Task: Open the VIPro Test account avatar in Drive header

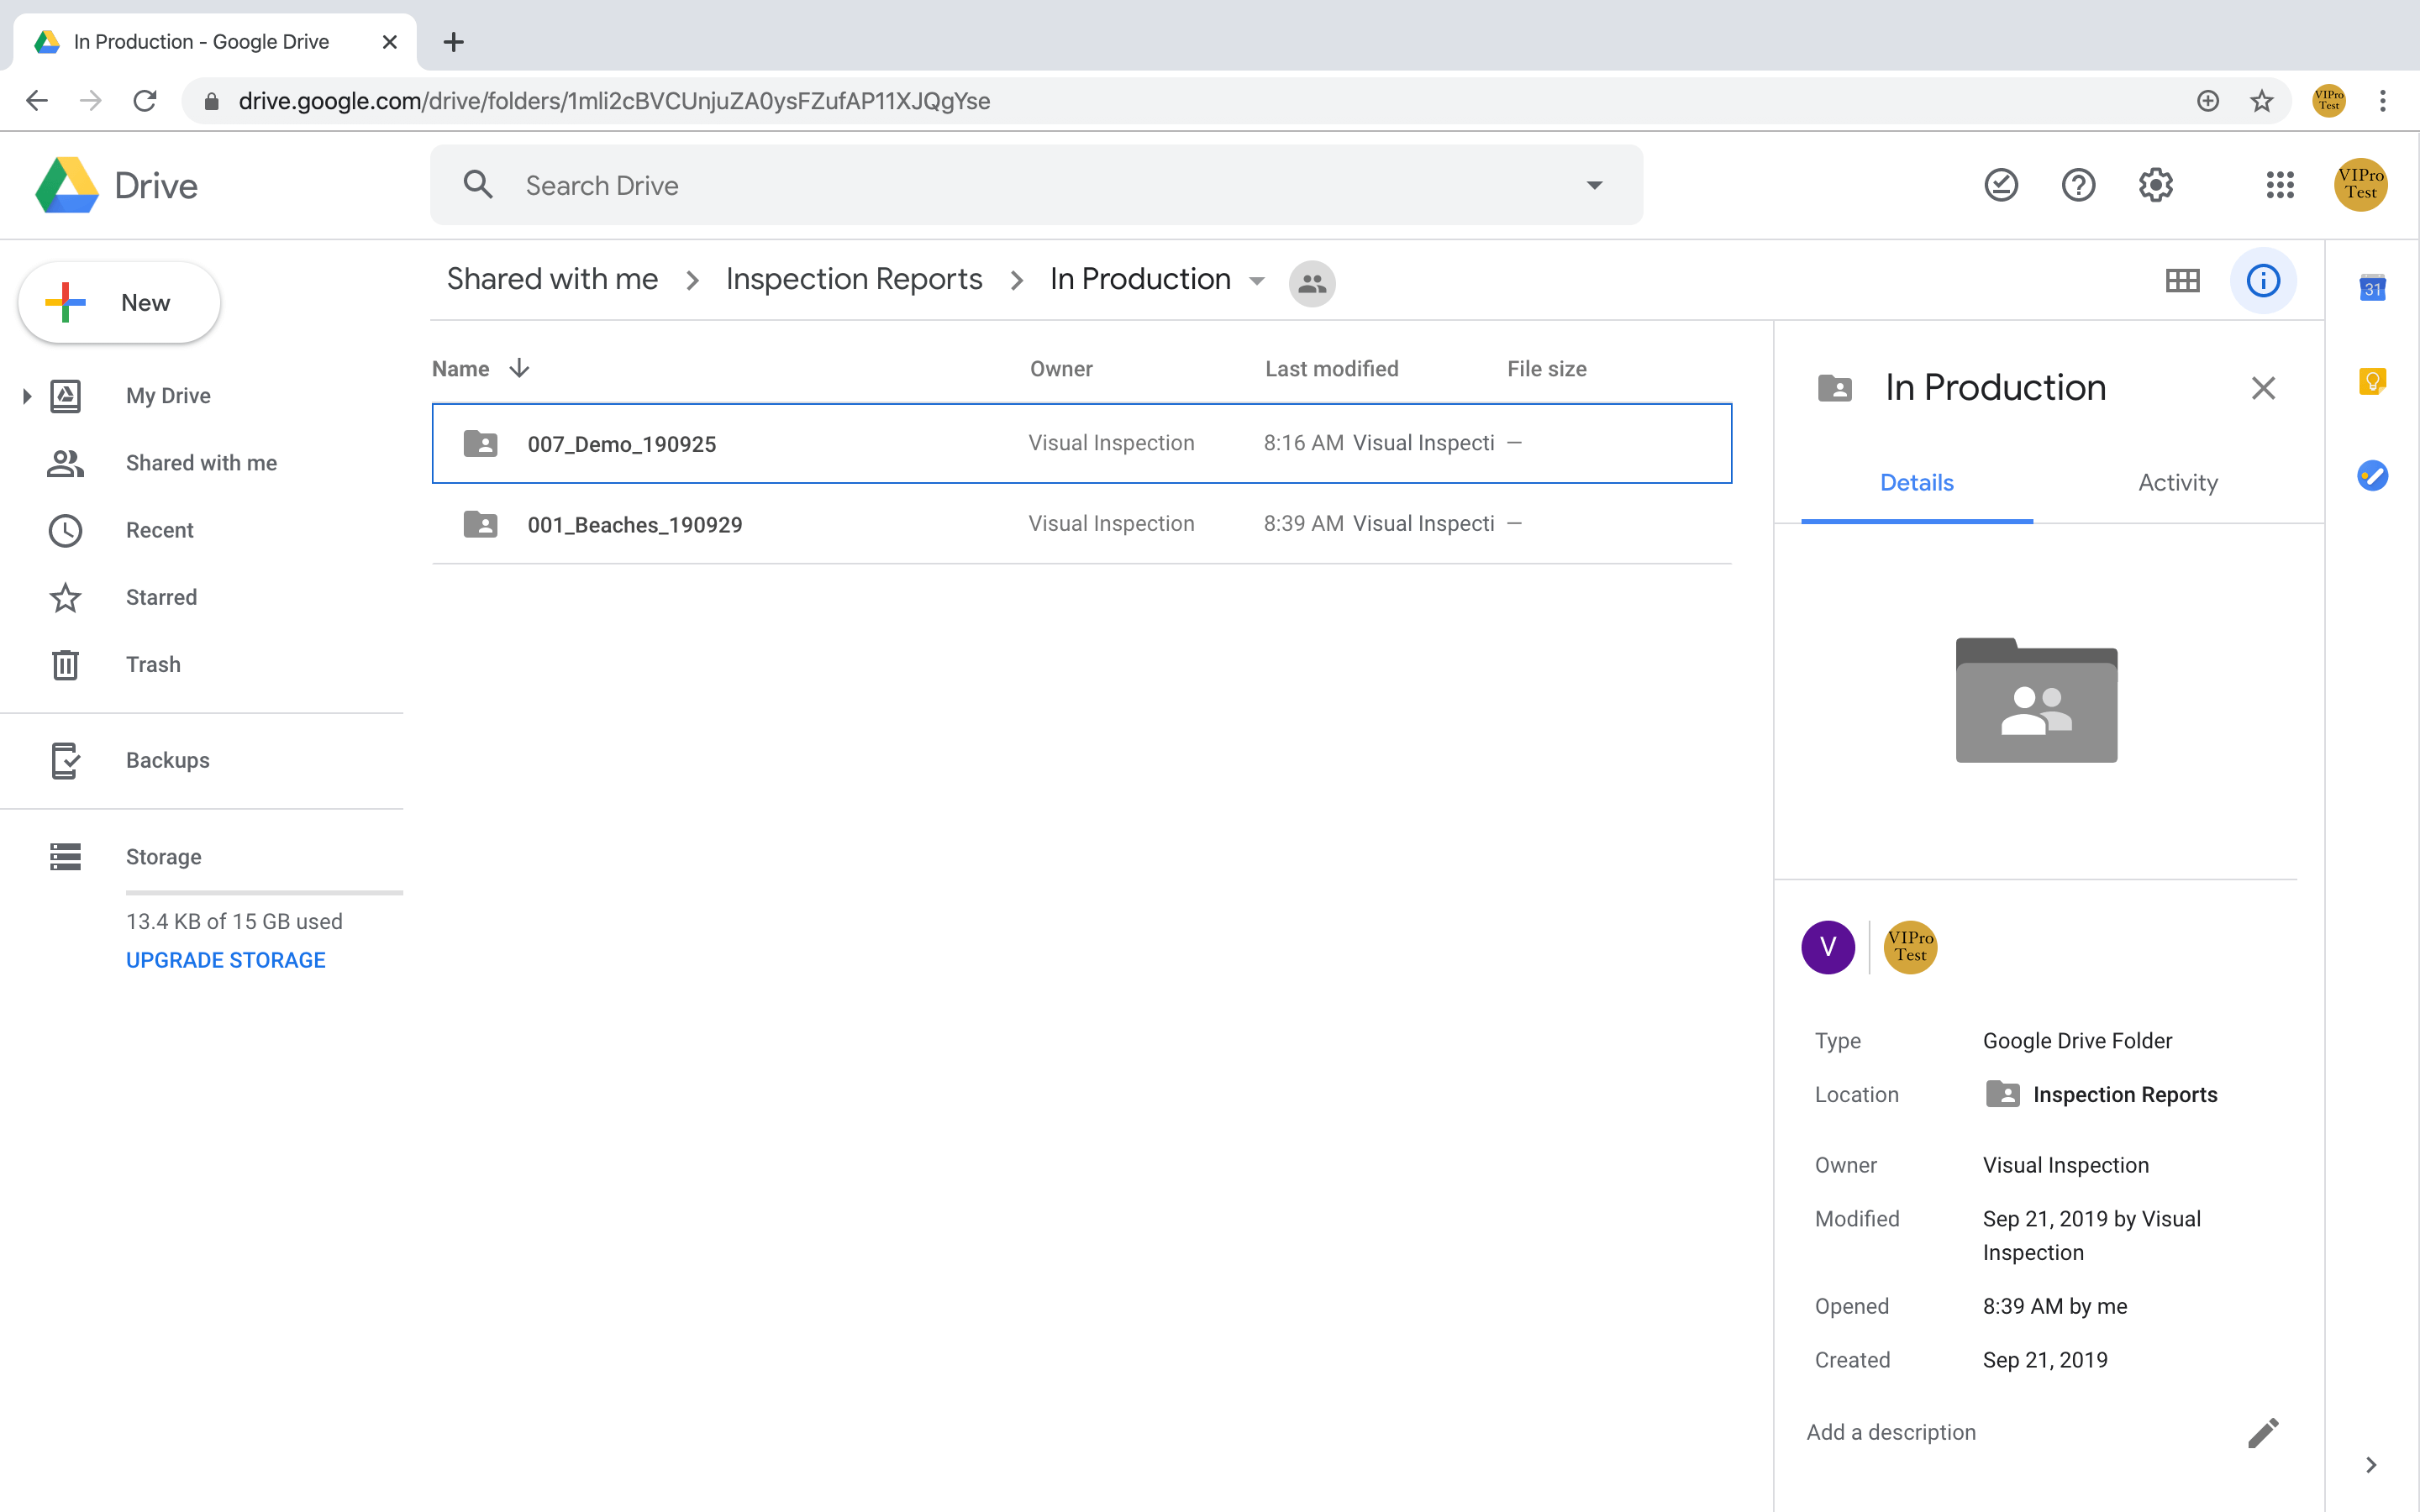Action: [2361, 185]
